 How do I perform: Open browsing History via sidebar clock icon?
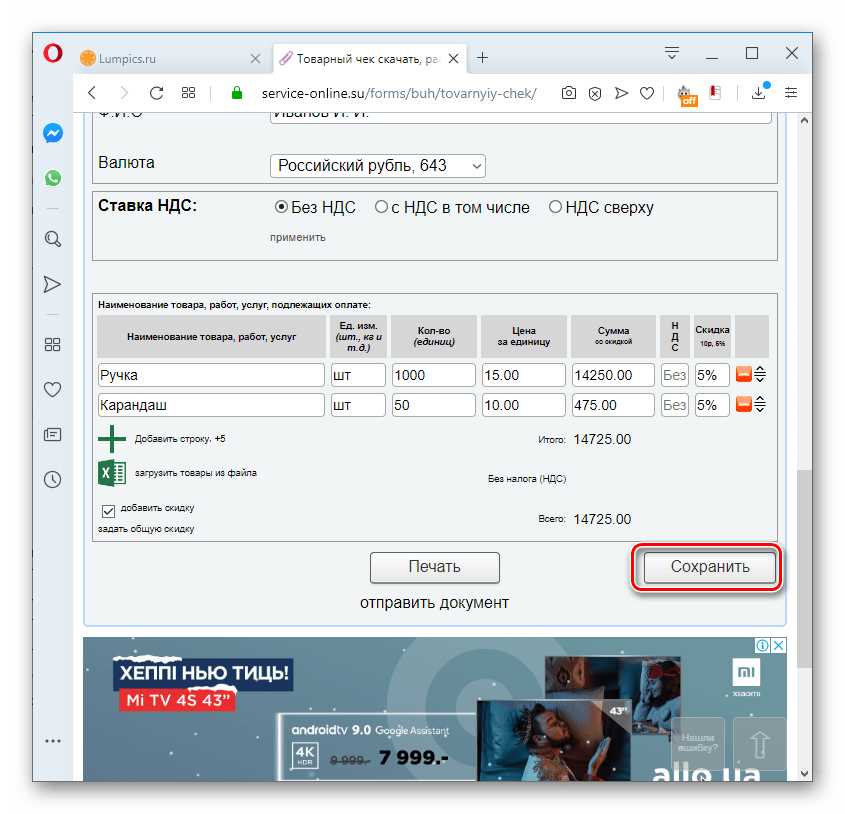pos(52,480)
